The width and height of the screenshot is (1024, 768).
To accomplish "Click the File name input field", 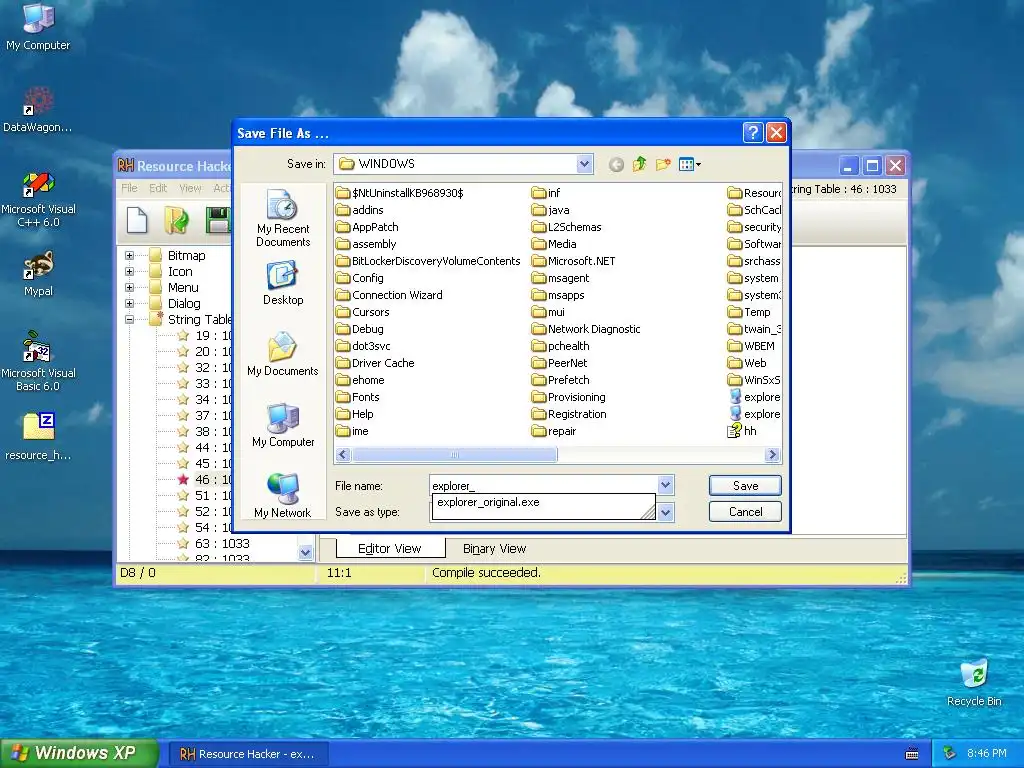I will point(543,485).
